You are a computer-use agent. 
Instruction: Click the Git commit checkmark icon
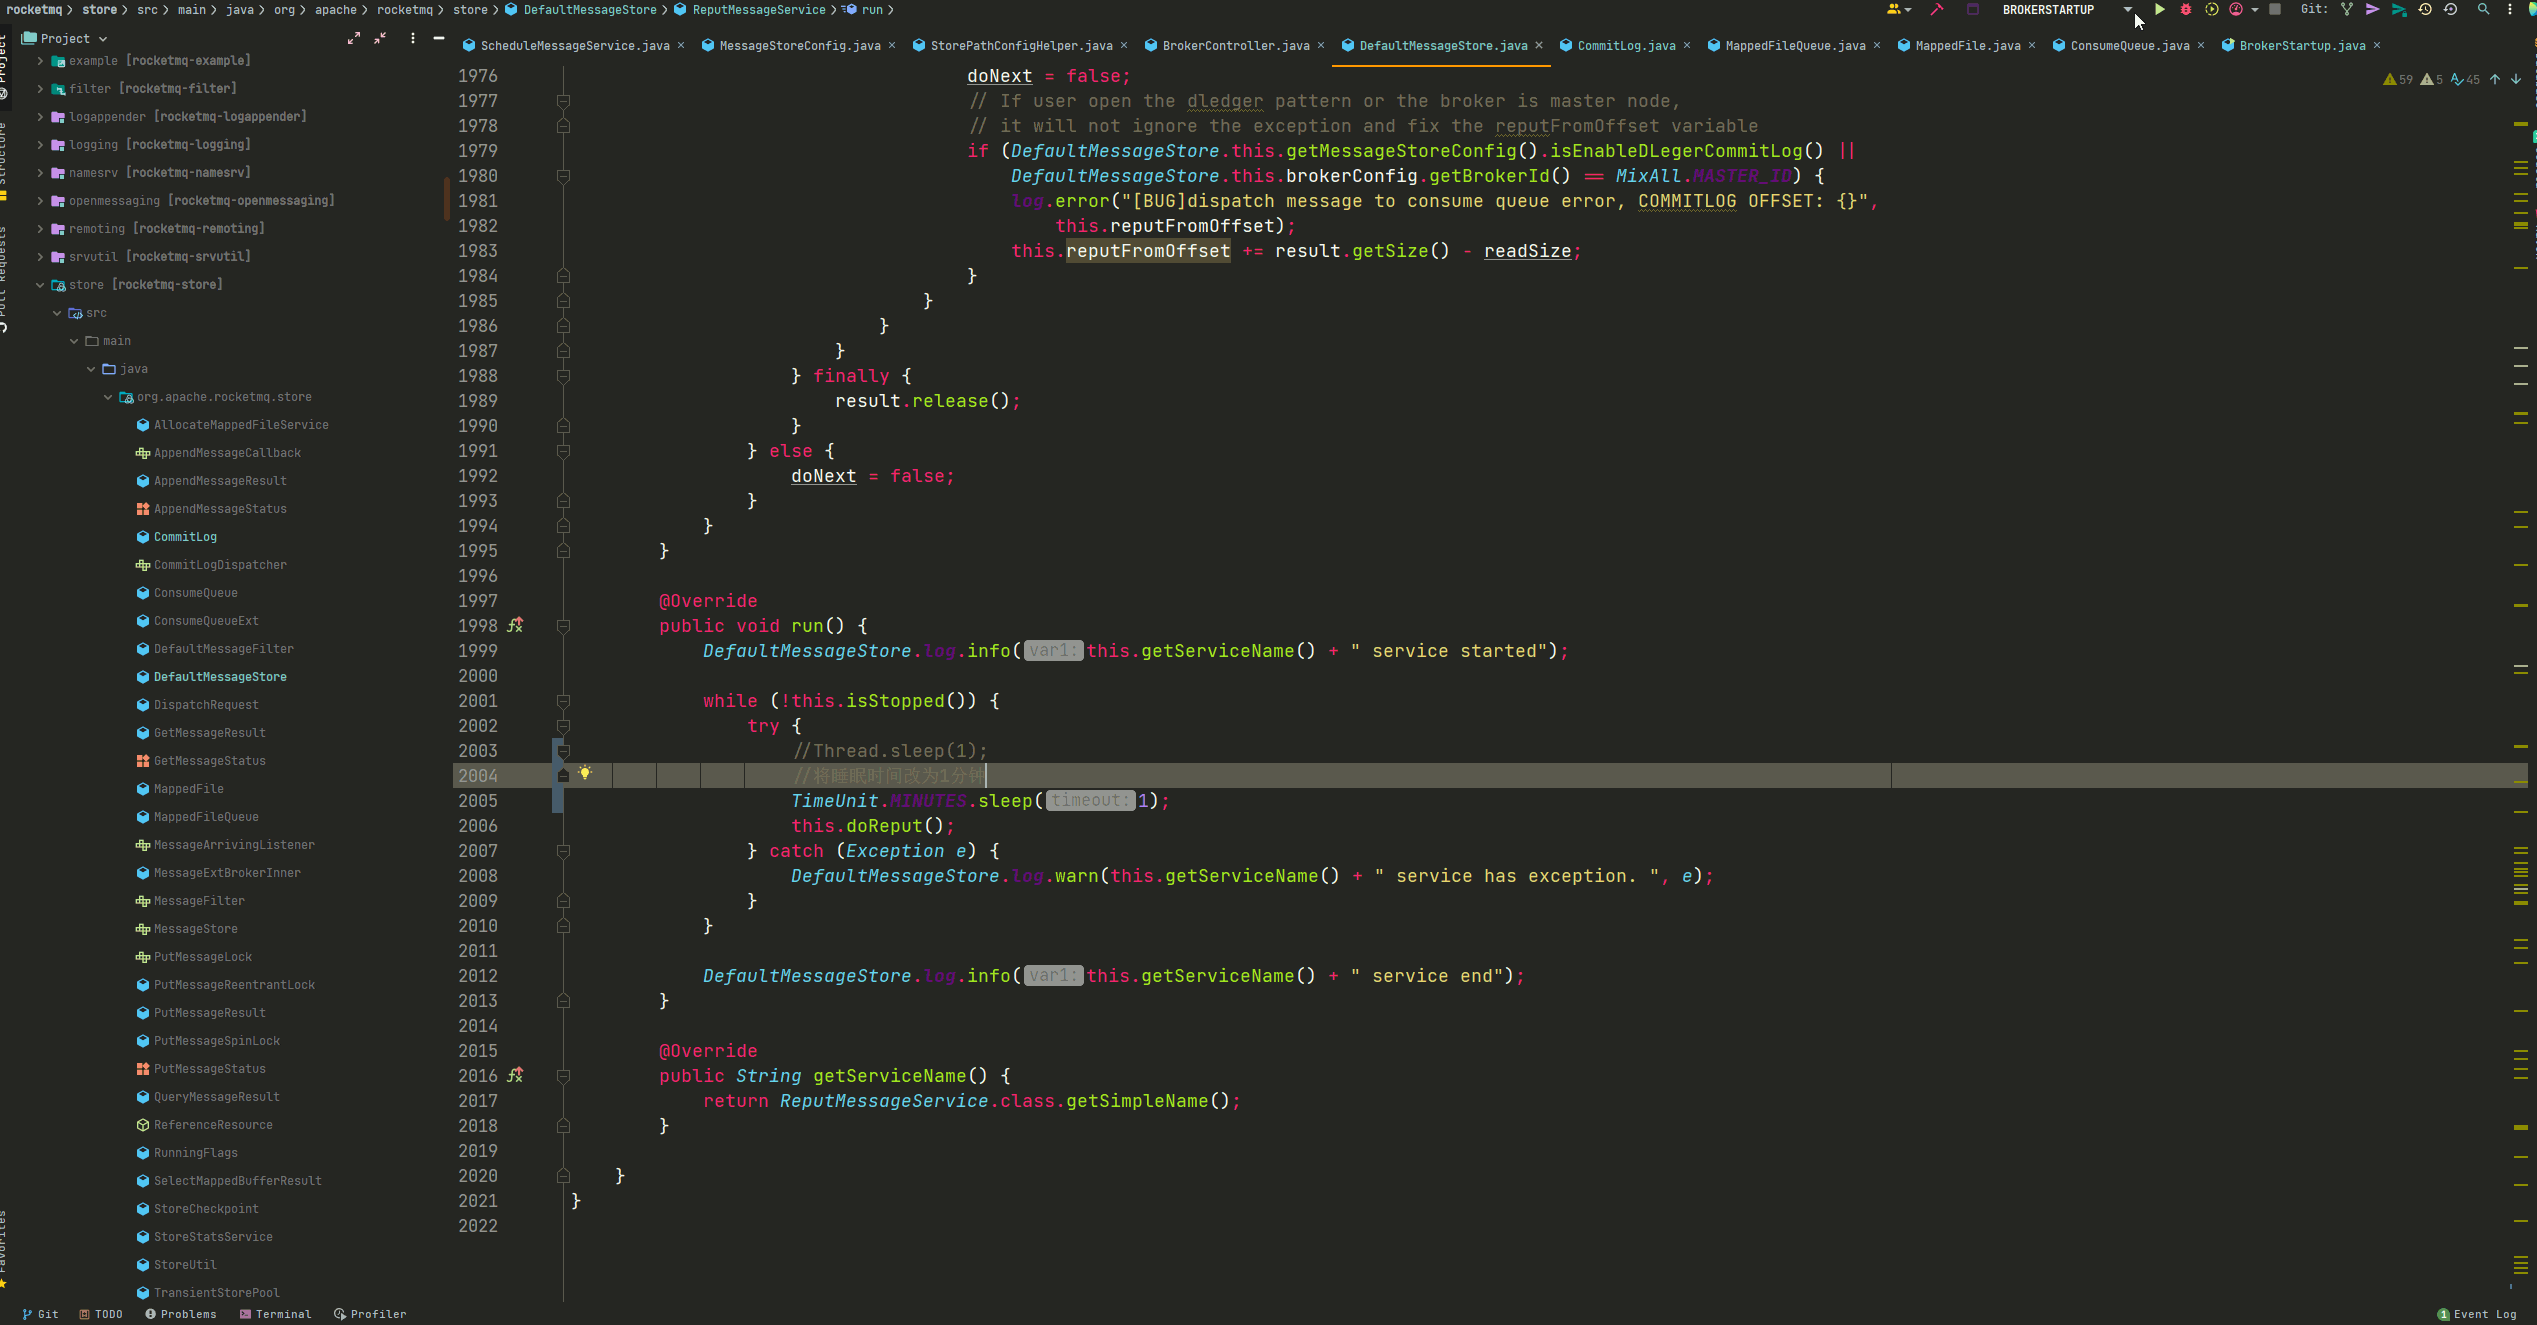(2372, 9)
